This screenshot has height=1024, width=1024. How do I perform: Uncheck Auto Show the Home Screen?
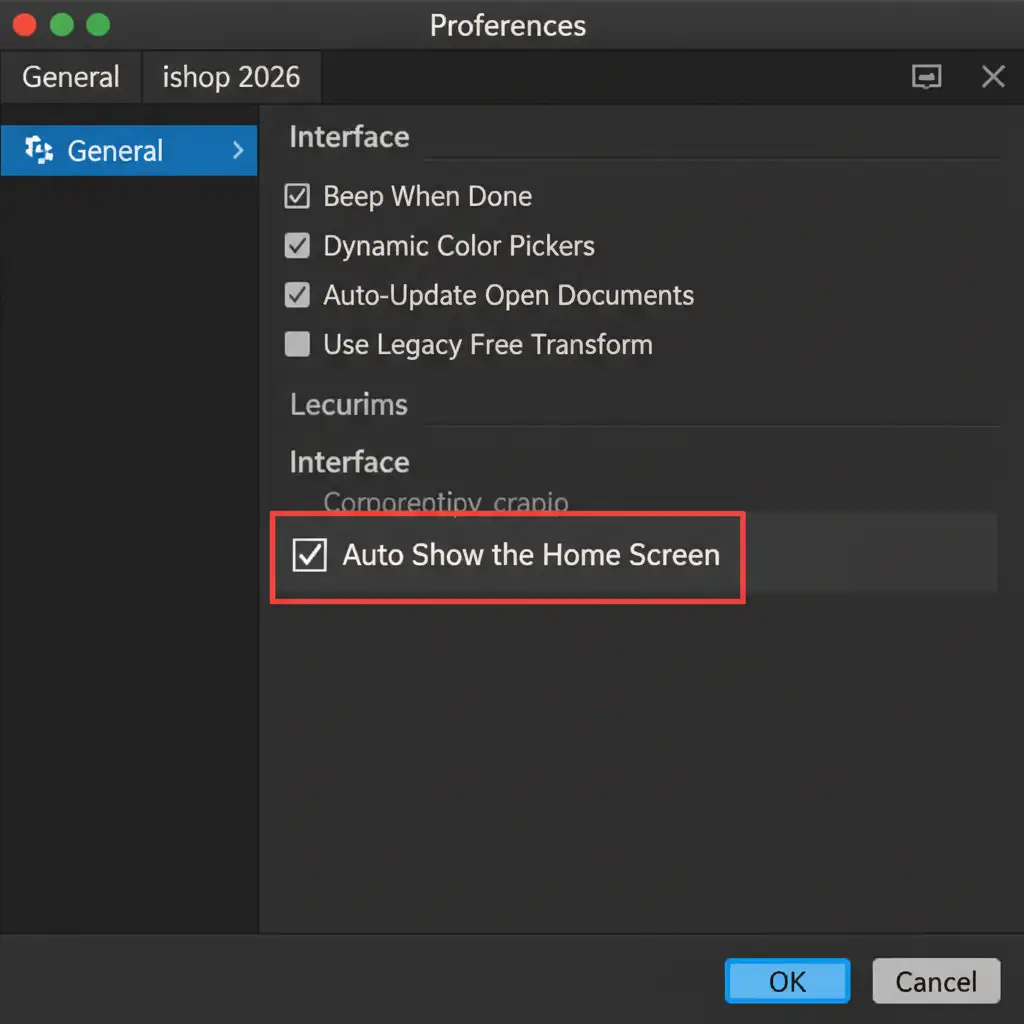coord(309,555)
